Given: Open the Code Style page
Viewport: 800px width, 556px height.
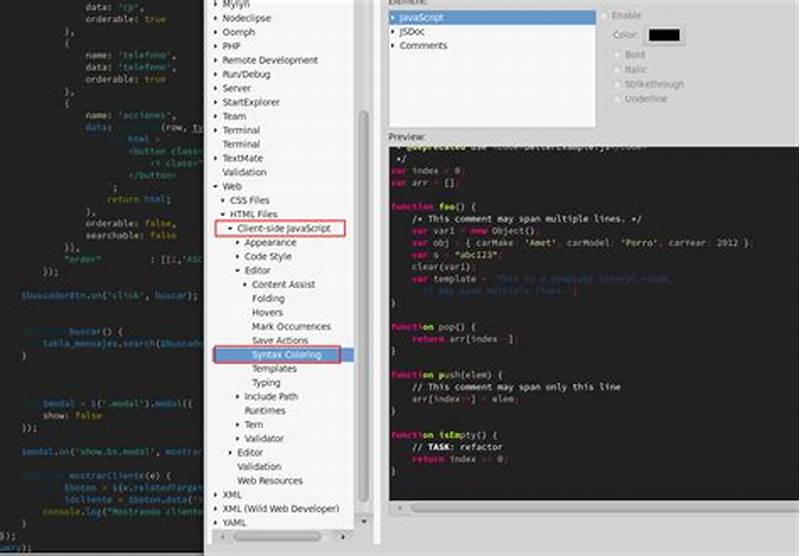Looking at the screenshot, I should tap(268, 257).
